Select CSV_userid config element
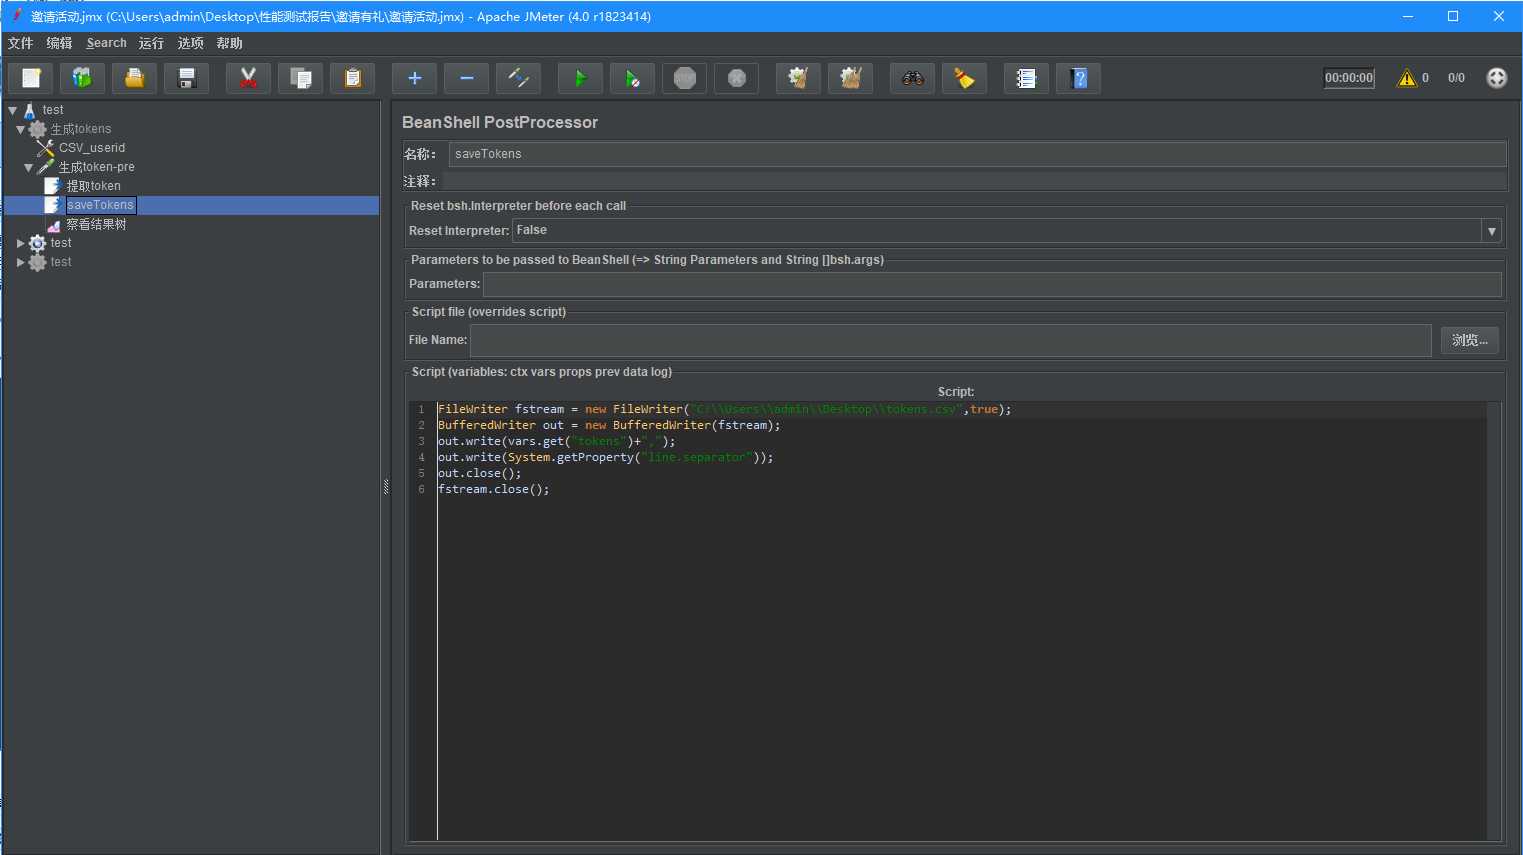This screenshot has height=855, width=1523. coord(92,148)
